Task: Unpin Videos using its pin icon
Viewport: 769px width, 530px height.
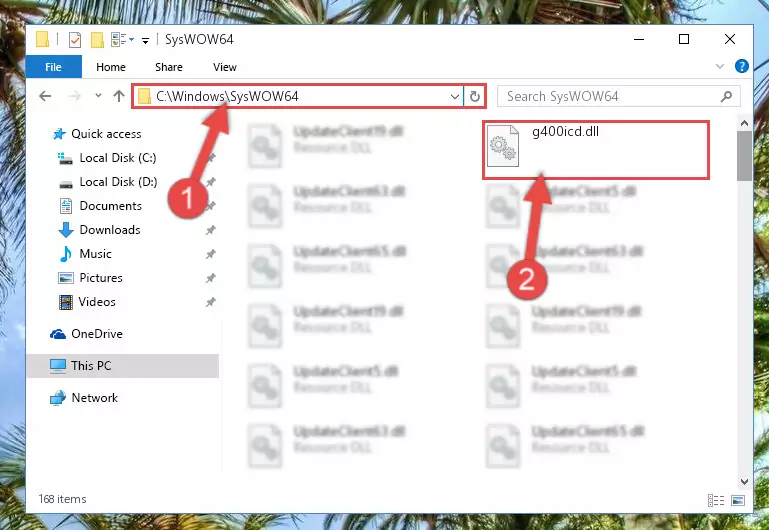Action: click(210, 302)
